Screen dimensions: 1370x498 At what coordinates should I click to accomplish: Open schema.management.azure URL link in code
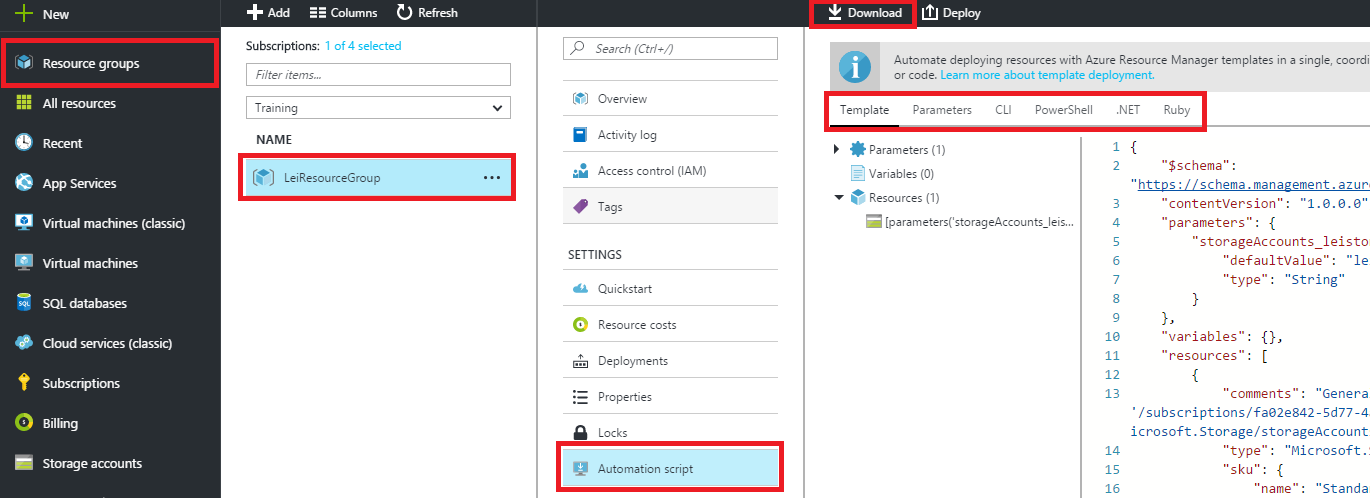tap(1252, 184)
